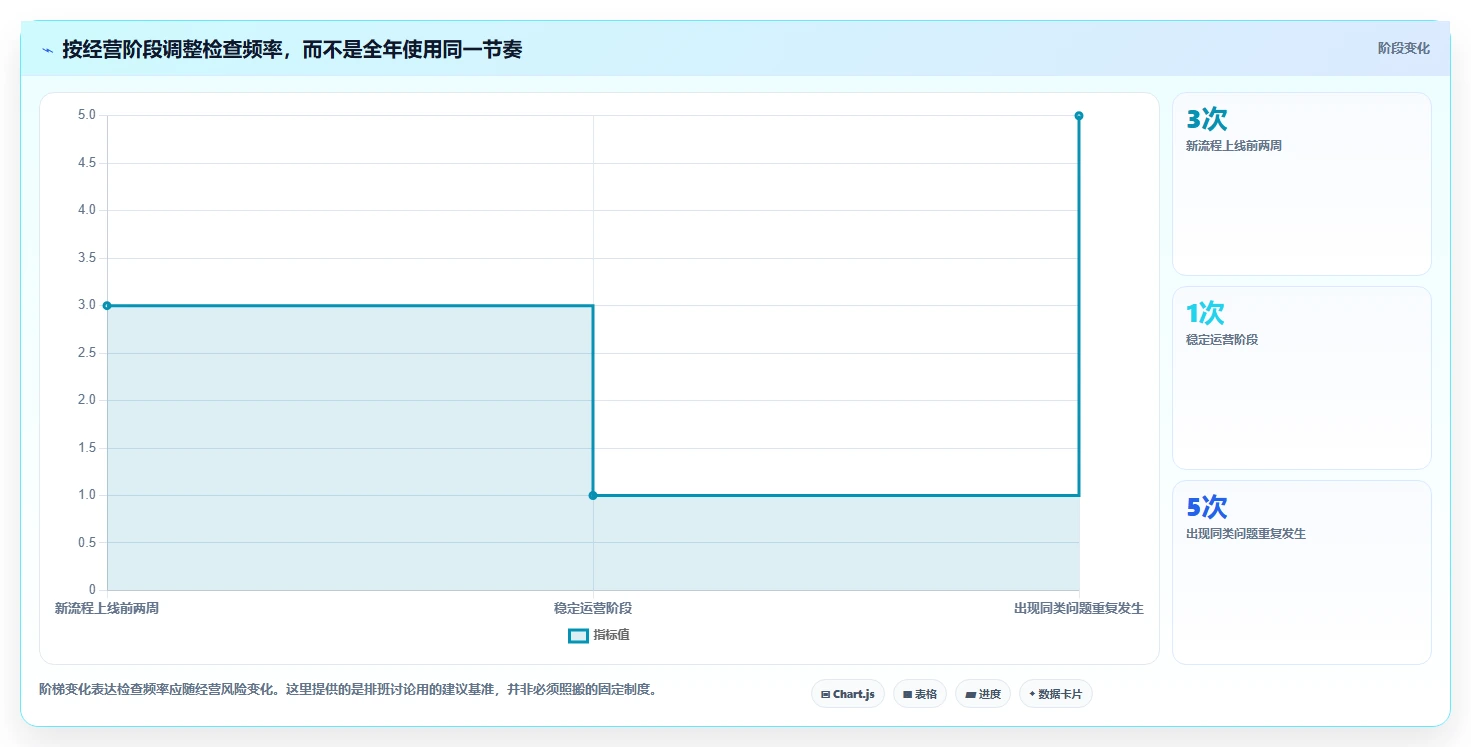This screenshot has width=1471, height=747.
Task: Click 稳定运营阶段 caption in second card
Action: 1222,340
